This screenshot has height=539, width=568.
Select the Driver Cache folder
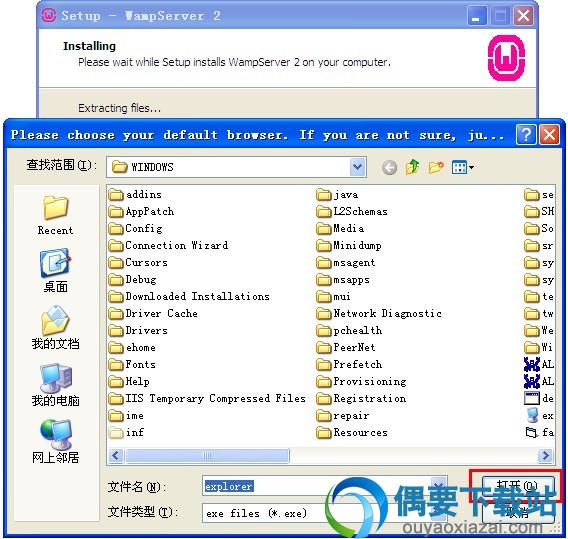pyautogui.click(x=153, y=314)
